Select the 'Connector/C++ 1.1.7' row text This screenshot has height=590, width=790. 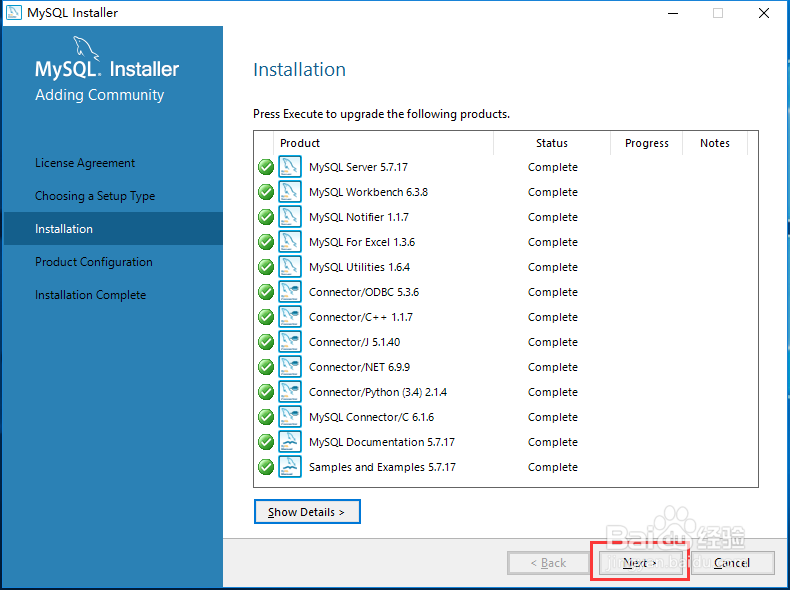point(361,317)
